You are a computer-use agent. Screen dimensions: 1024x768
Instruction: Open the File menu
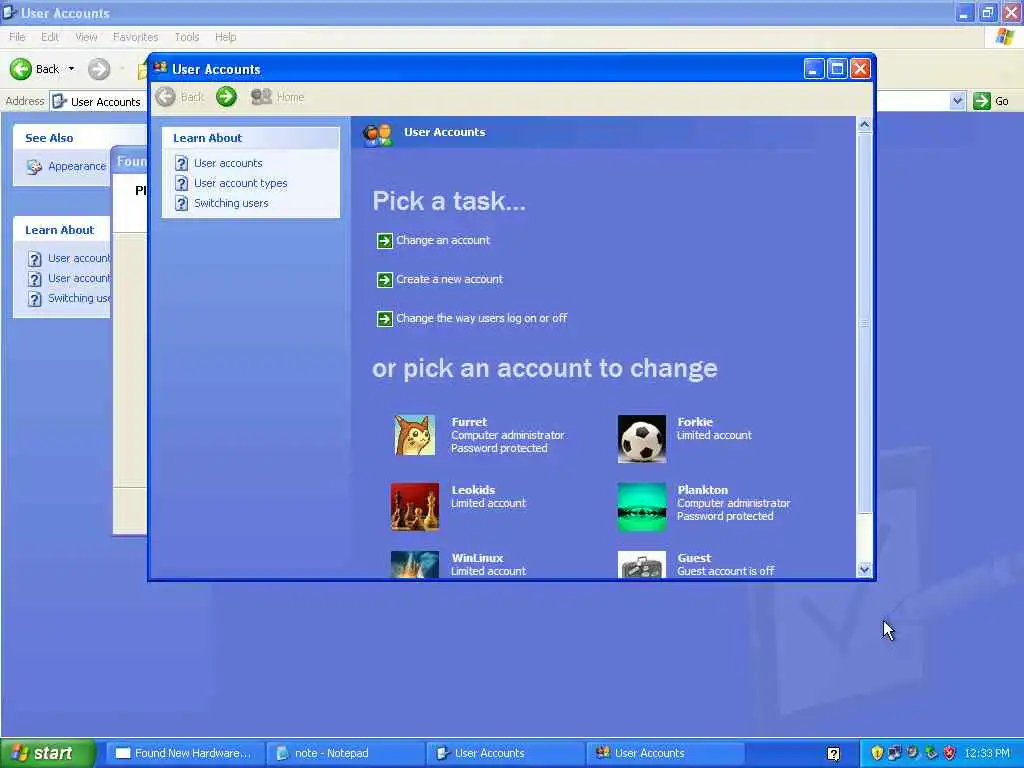pos(17,37)
